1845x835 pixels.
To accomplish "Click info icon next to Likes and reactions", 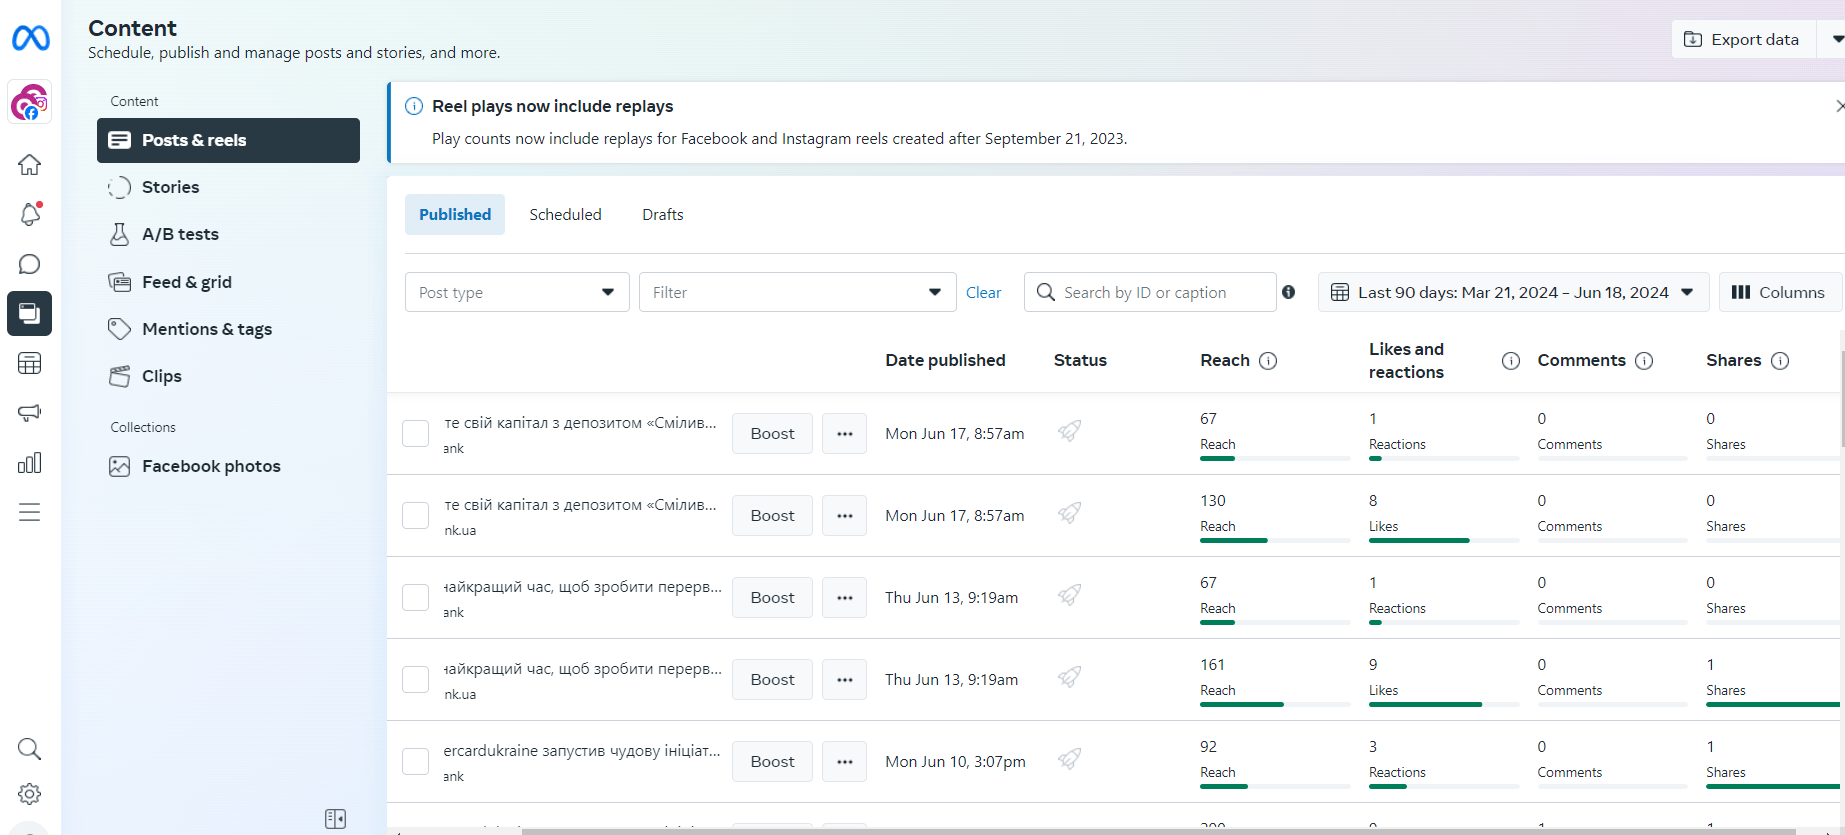I will coord(1511,361).
